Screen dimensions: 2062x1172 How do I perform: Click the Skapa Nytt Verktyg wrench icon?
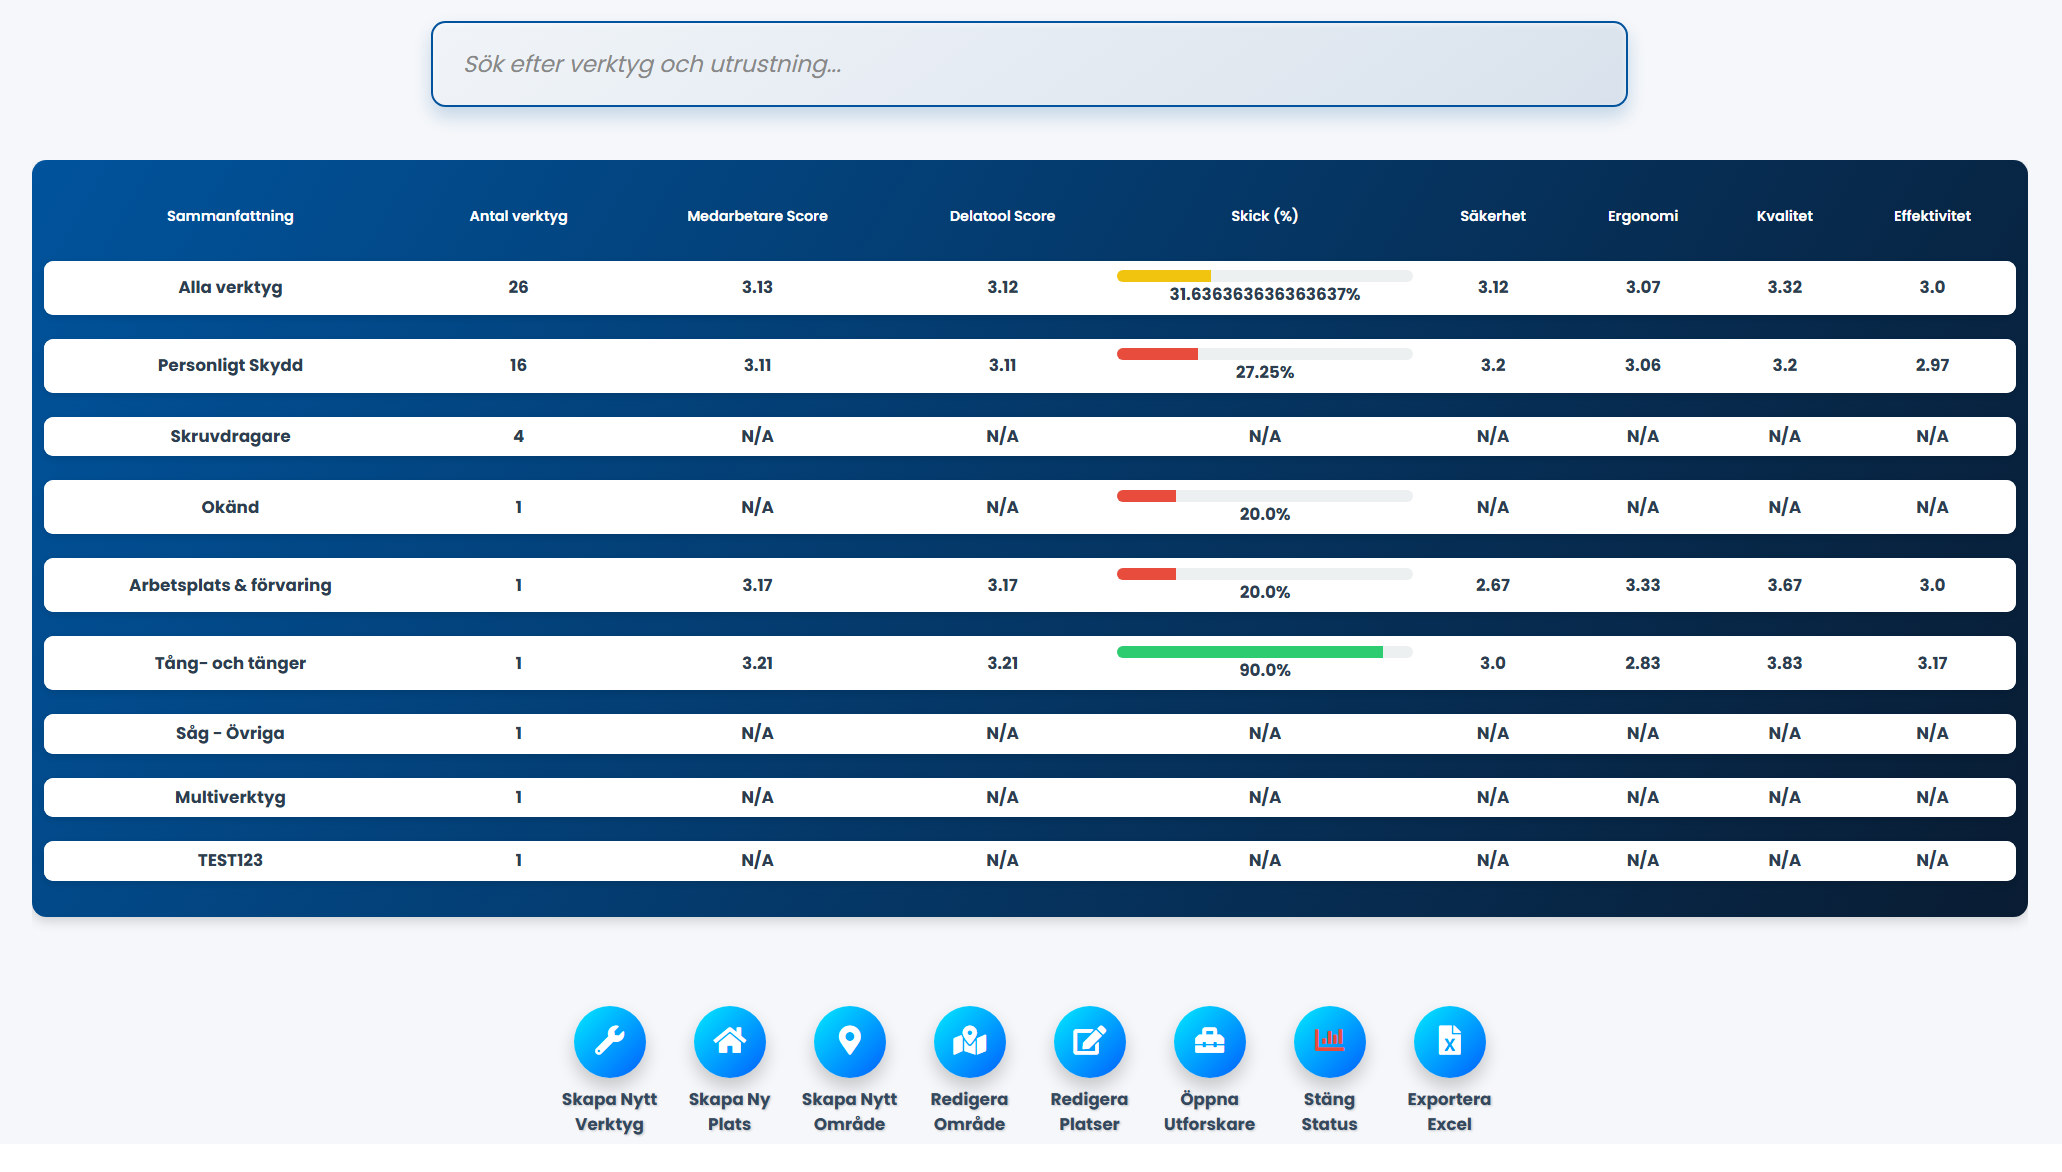pos(609,1041)
